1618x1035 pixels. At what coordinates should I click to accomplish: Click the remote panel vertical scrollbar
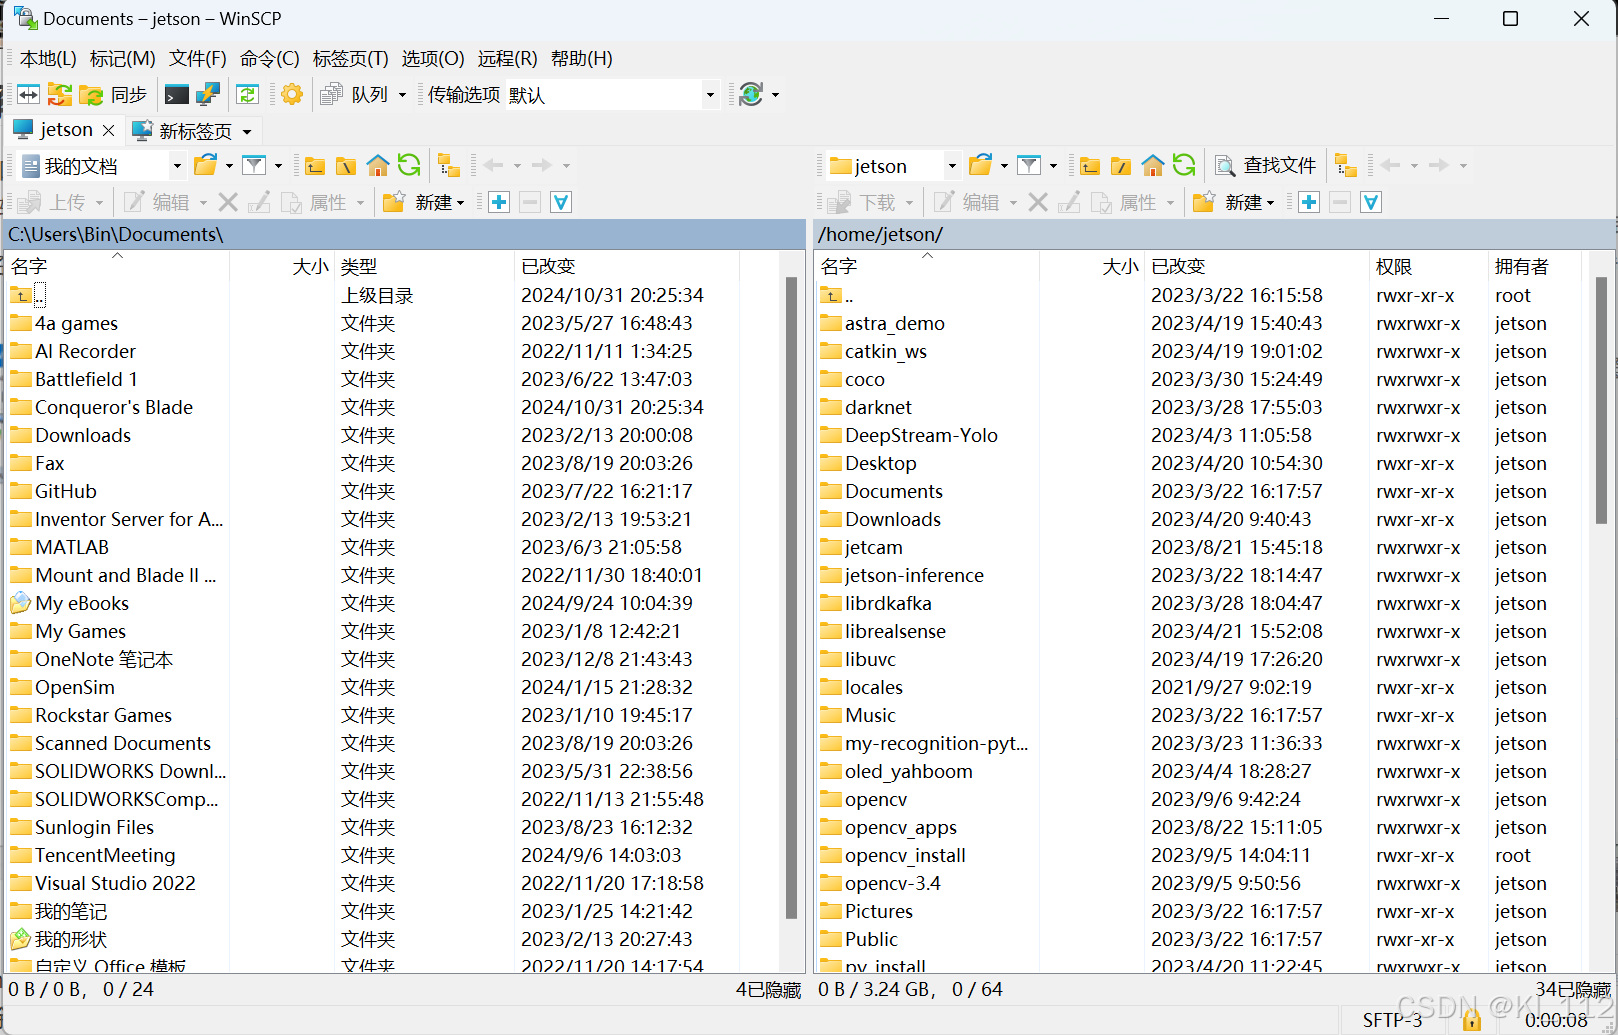(1602, 400)
